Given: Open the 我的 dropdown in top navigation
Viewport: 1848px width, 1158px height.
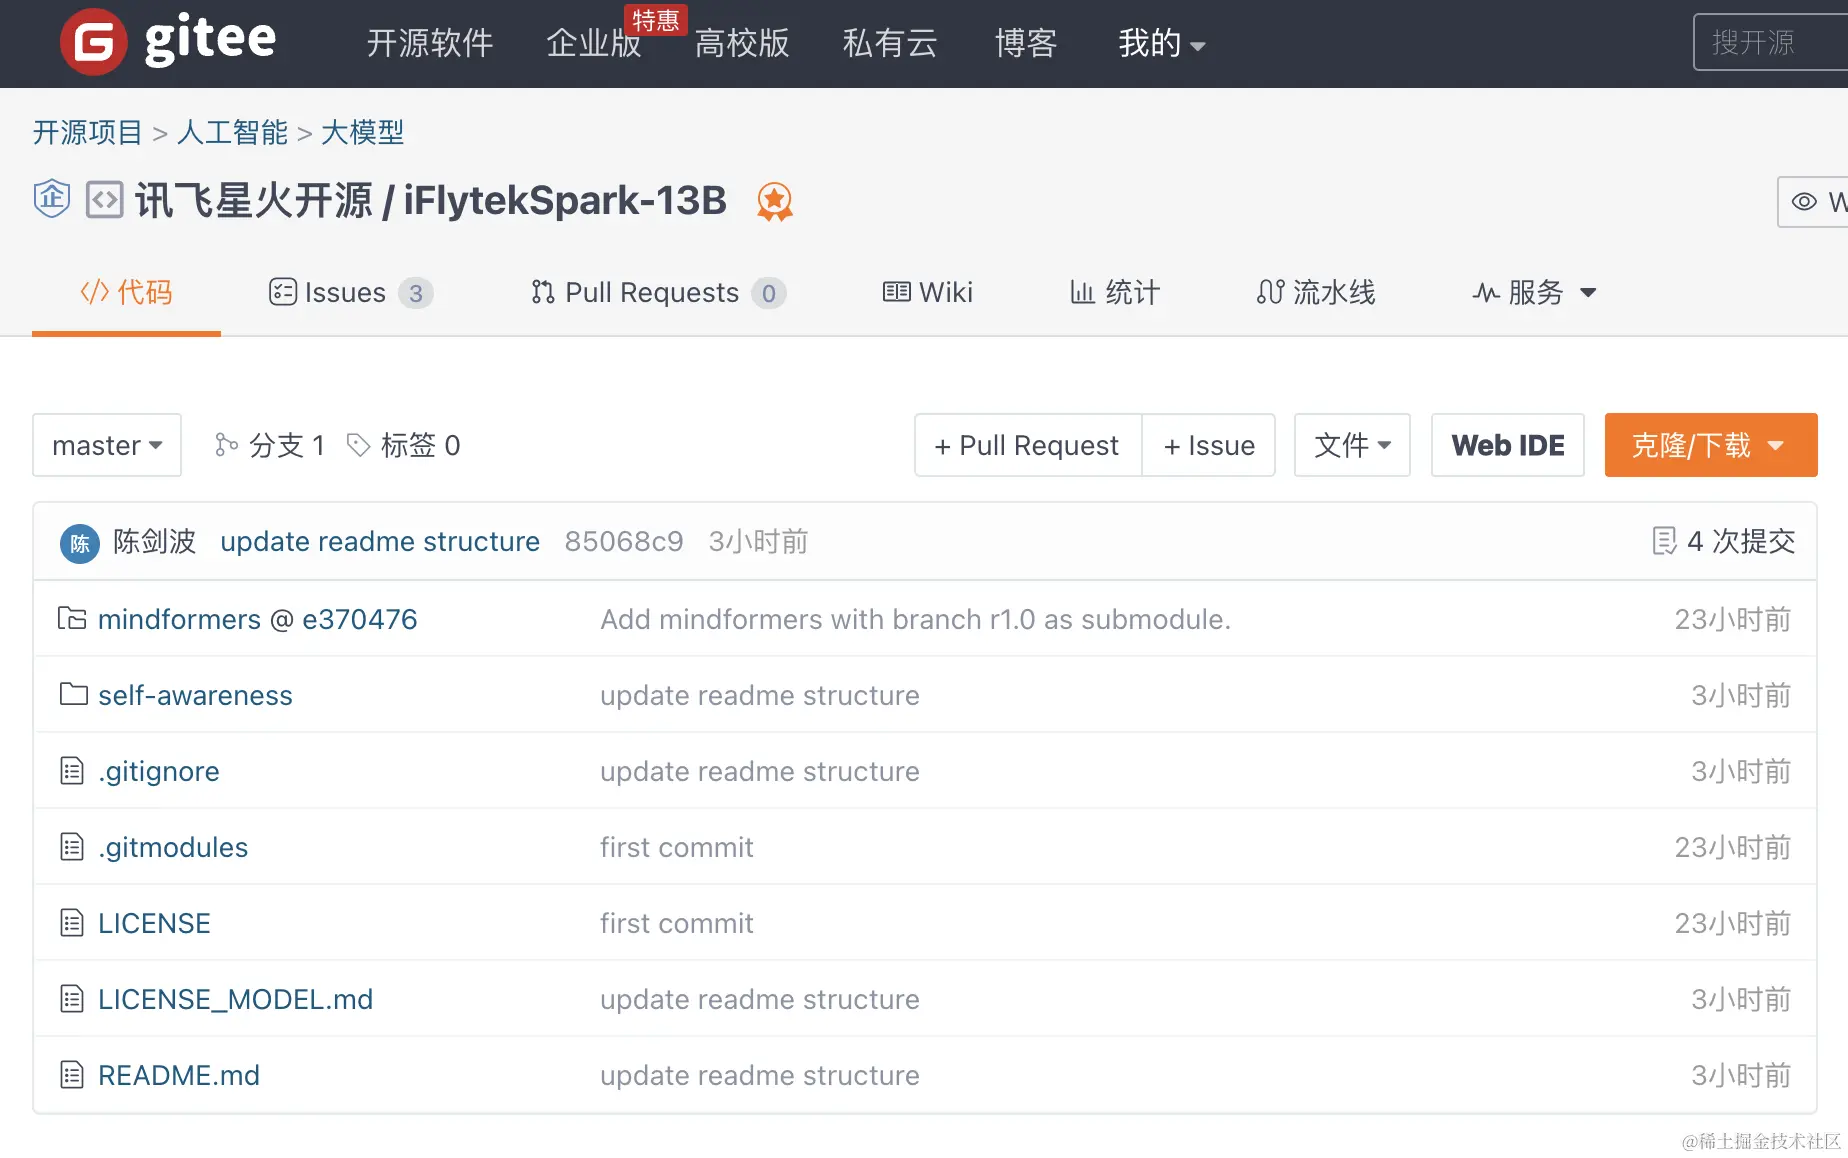Looking at the screenshot, I should [1162, 43].
